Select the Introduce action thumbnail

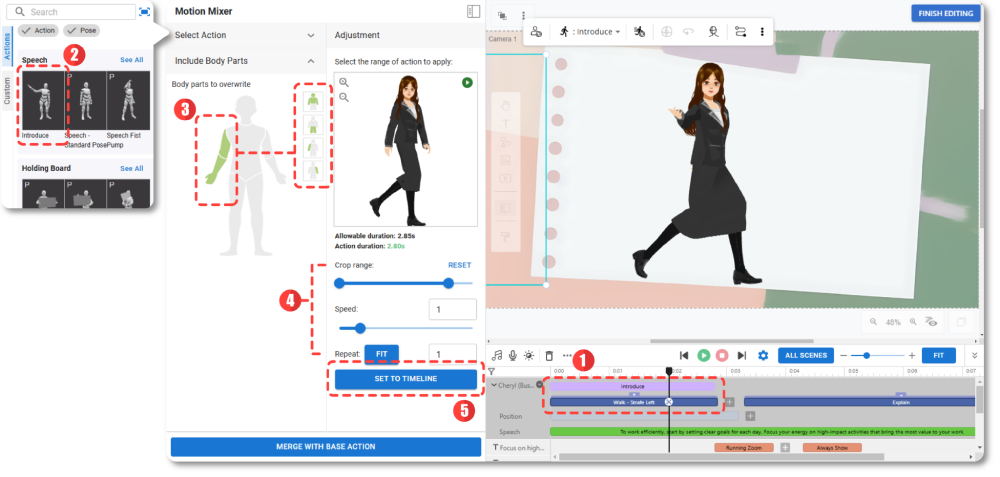39,102
